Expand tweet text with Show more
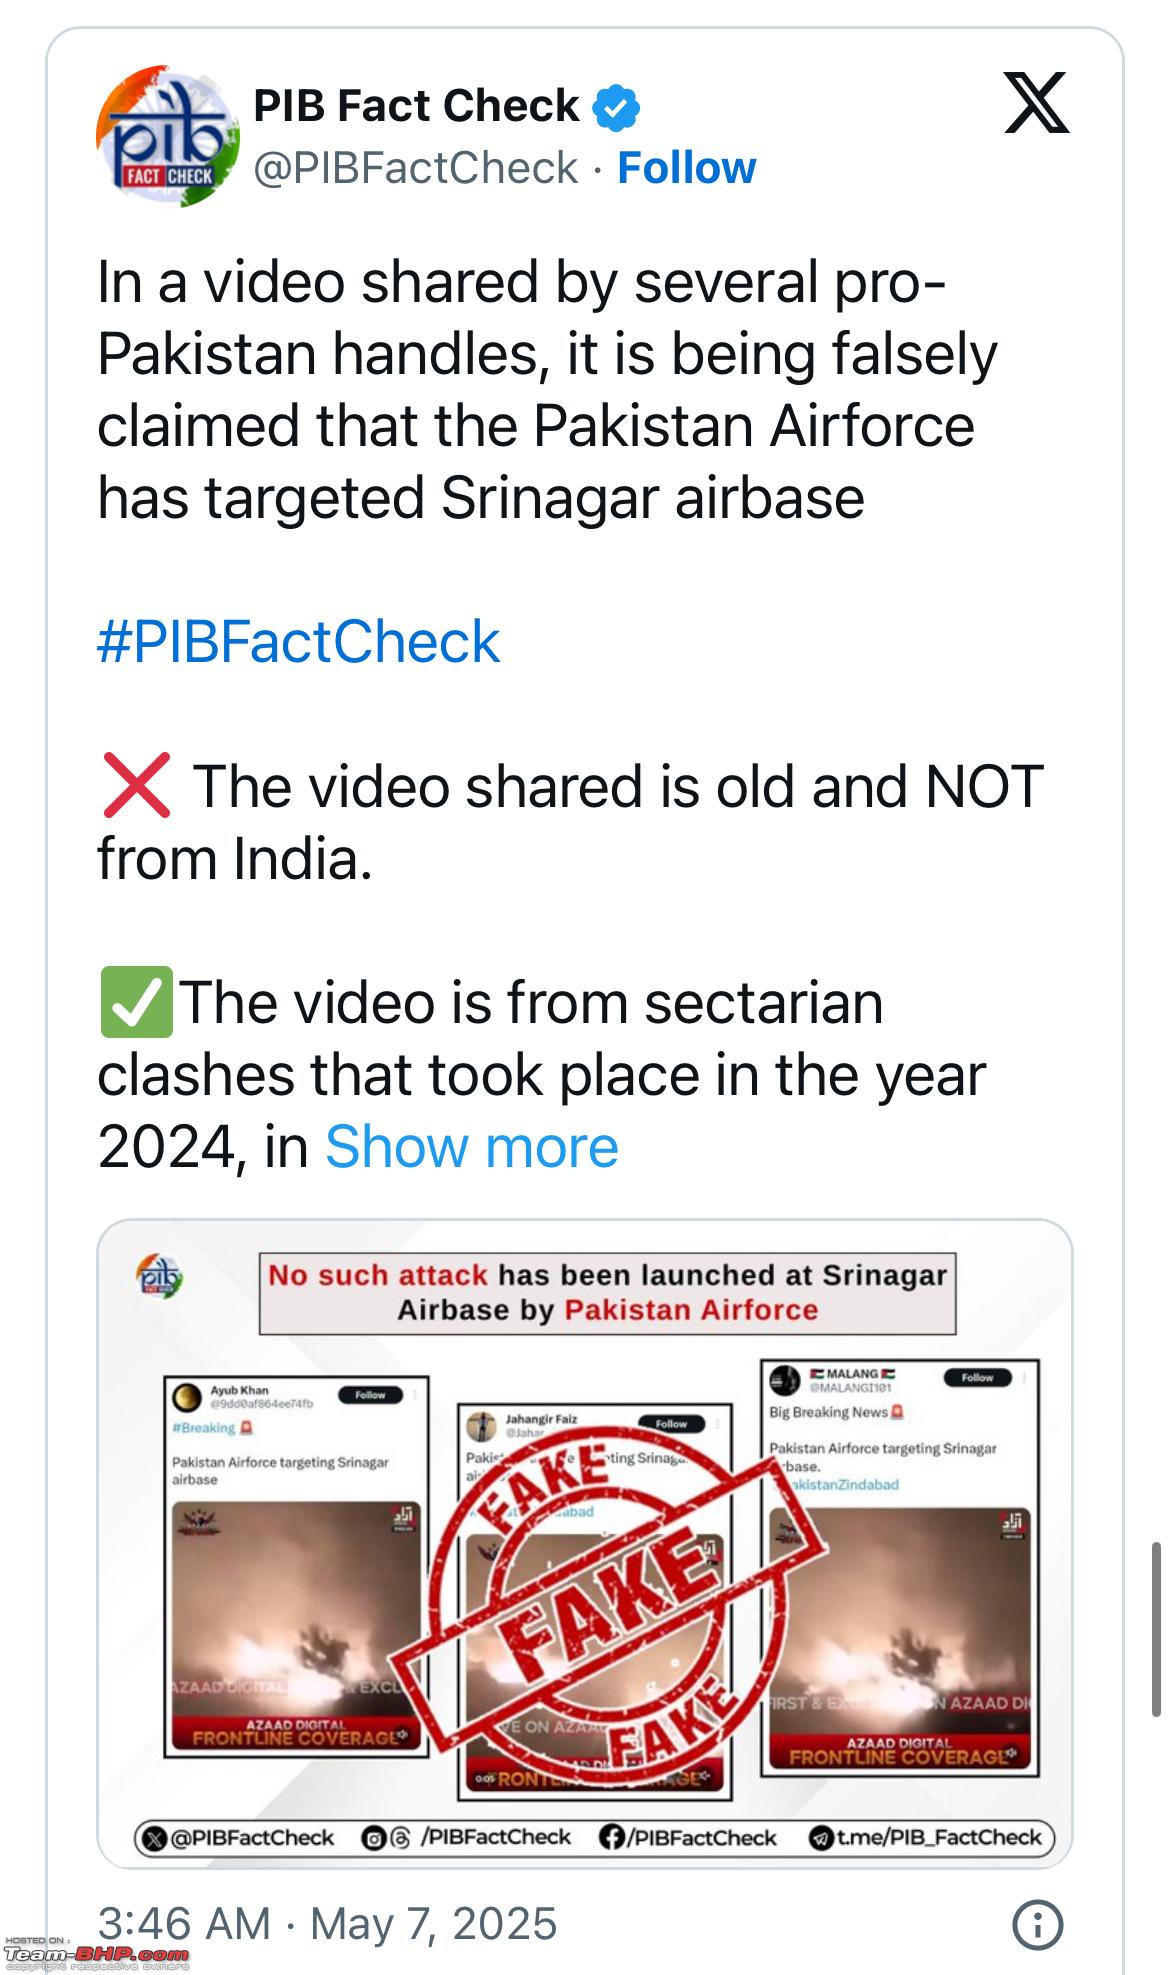Viewport: 1170px width, 1975px height. pos(471,1146)
